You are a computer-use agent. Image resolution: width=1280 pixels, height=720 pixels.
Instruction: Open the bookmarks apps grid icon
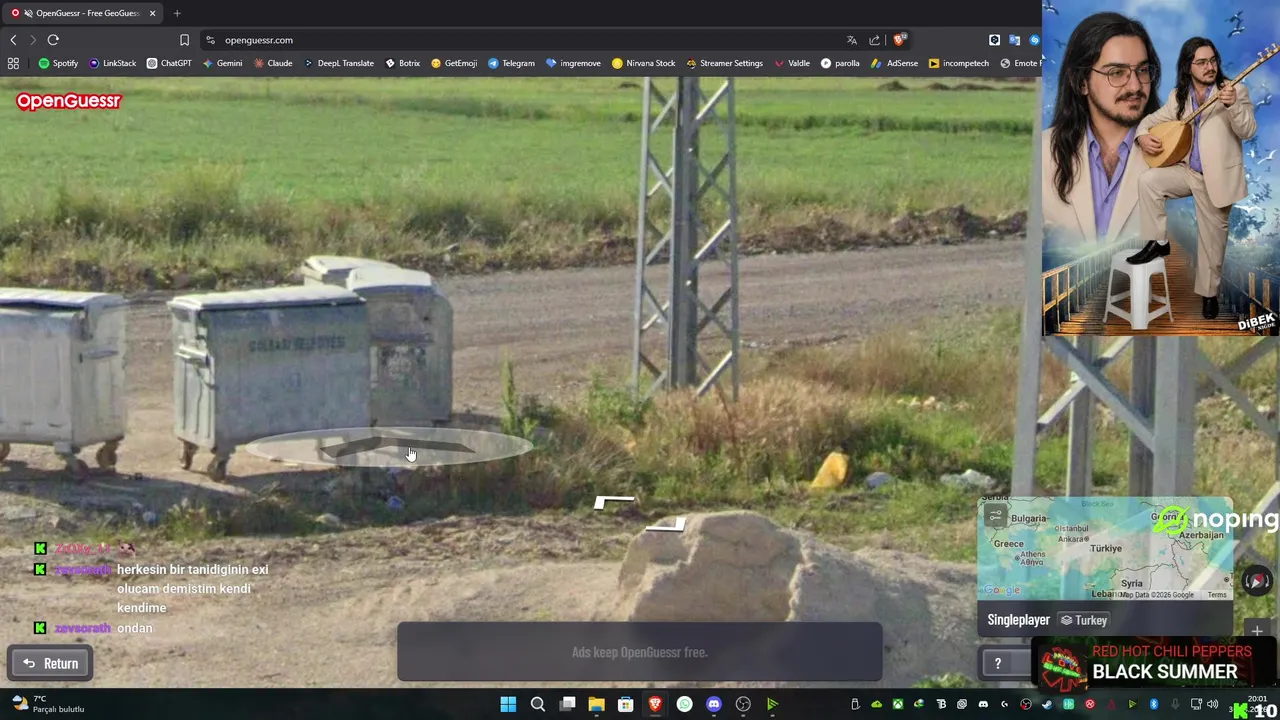(13, 63)
